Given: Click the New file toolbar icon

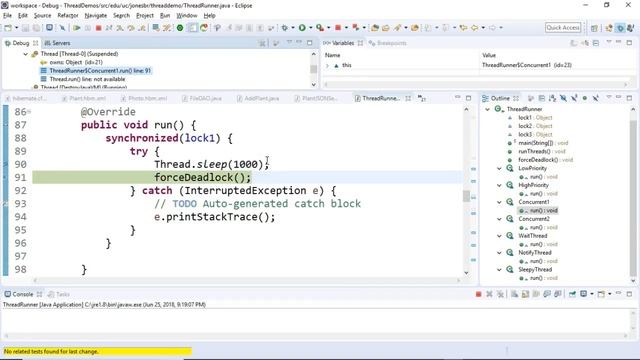Looking at the screenshot, I should click(x=8, y=28).
